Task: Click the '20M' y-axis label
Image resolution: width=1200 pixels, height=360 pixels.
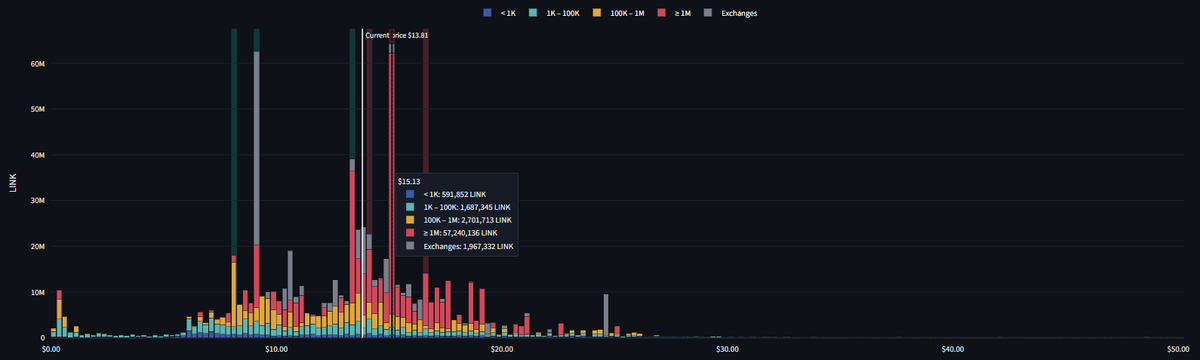Action: pos(38,247)
